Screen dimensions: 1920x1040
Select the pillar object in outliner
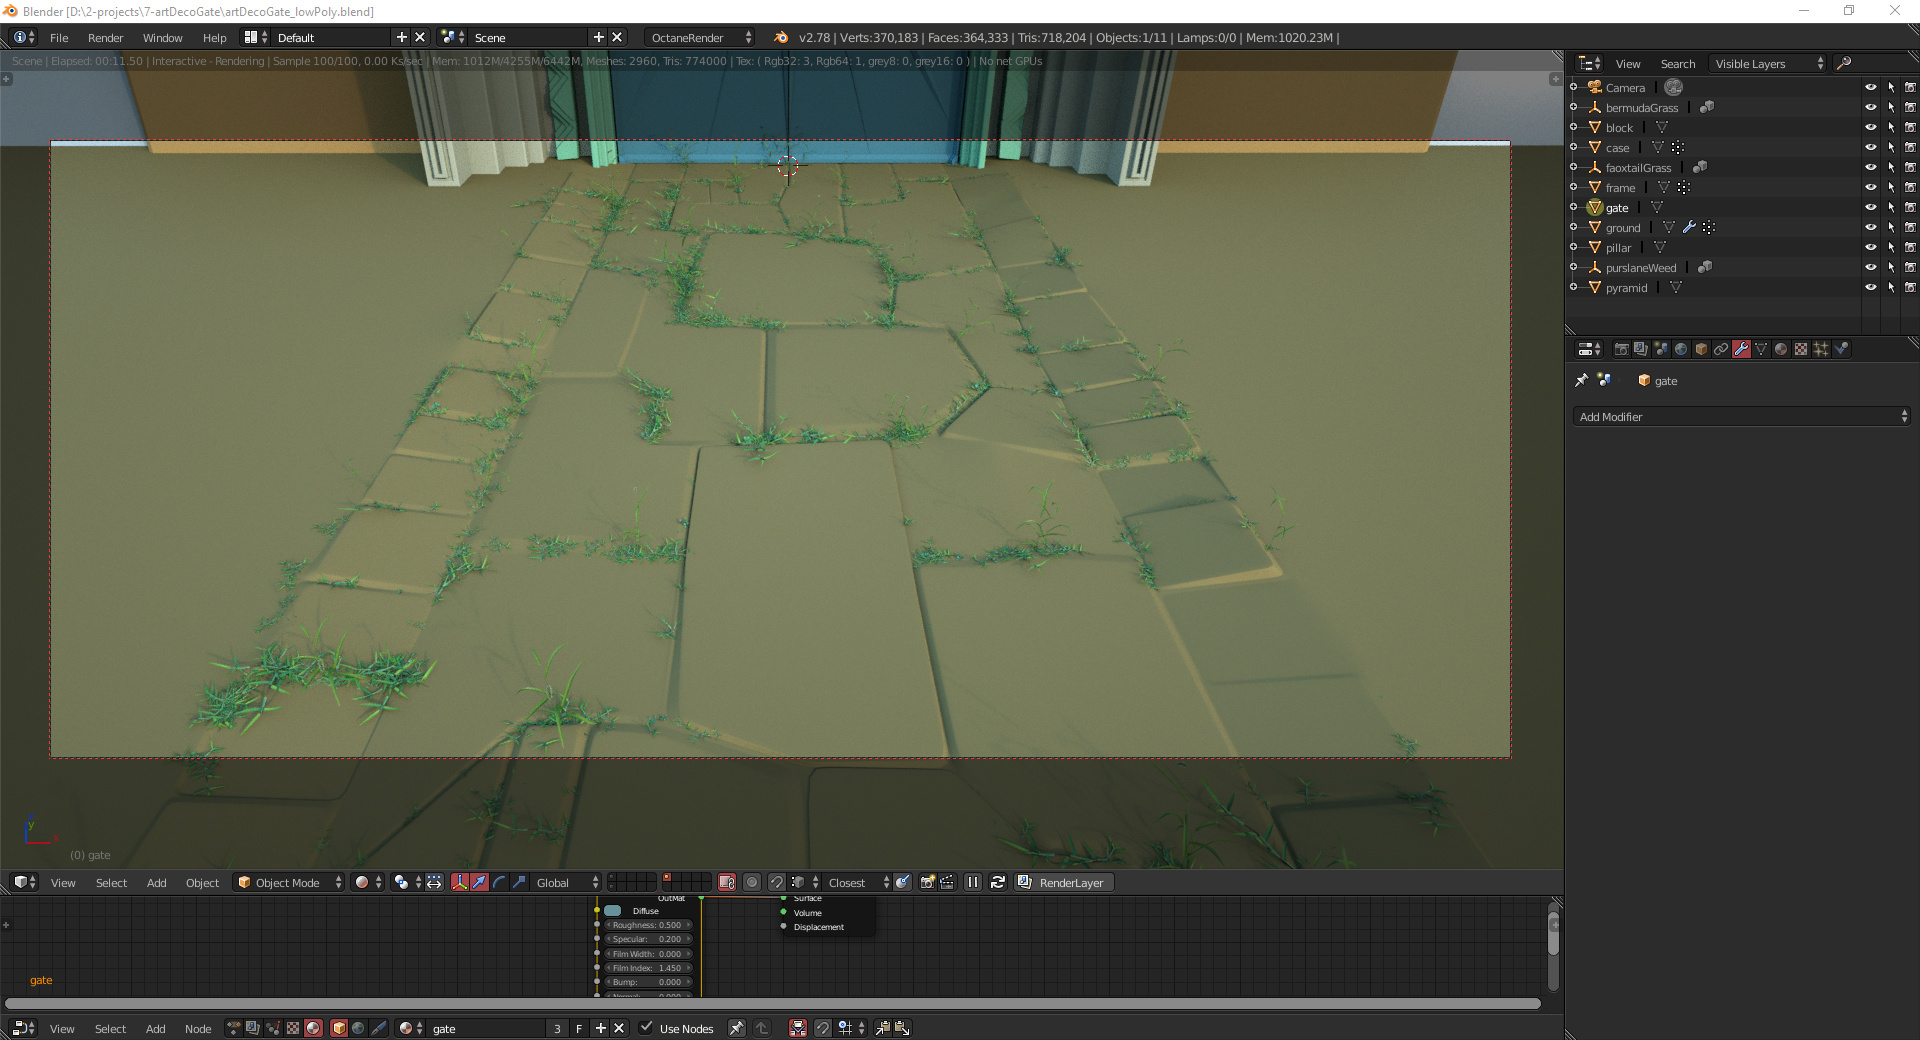click(x=1618, y=247)
